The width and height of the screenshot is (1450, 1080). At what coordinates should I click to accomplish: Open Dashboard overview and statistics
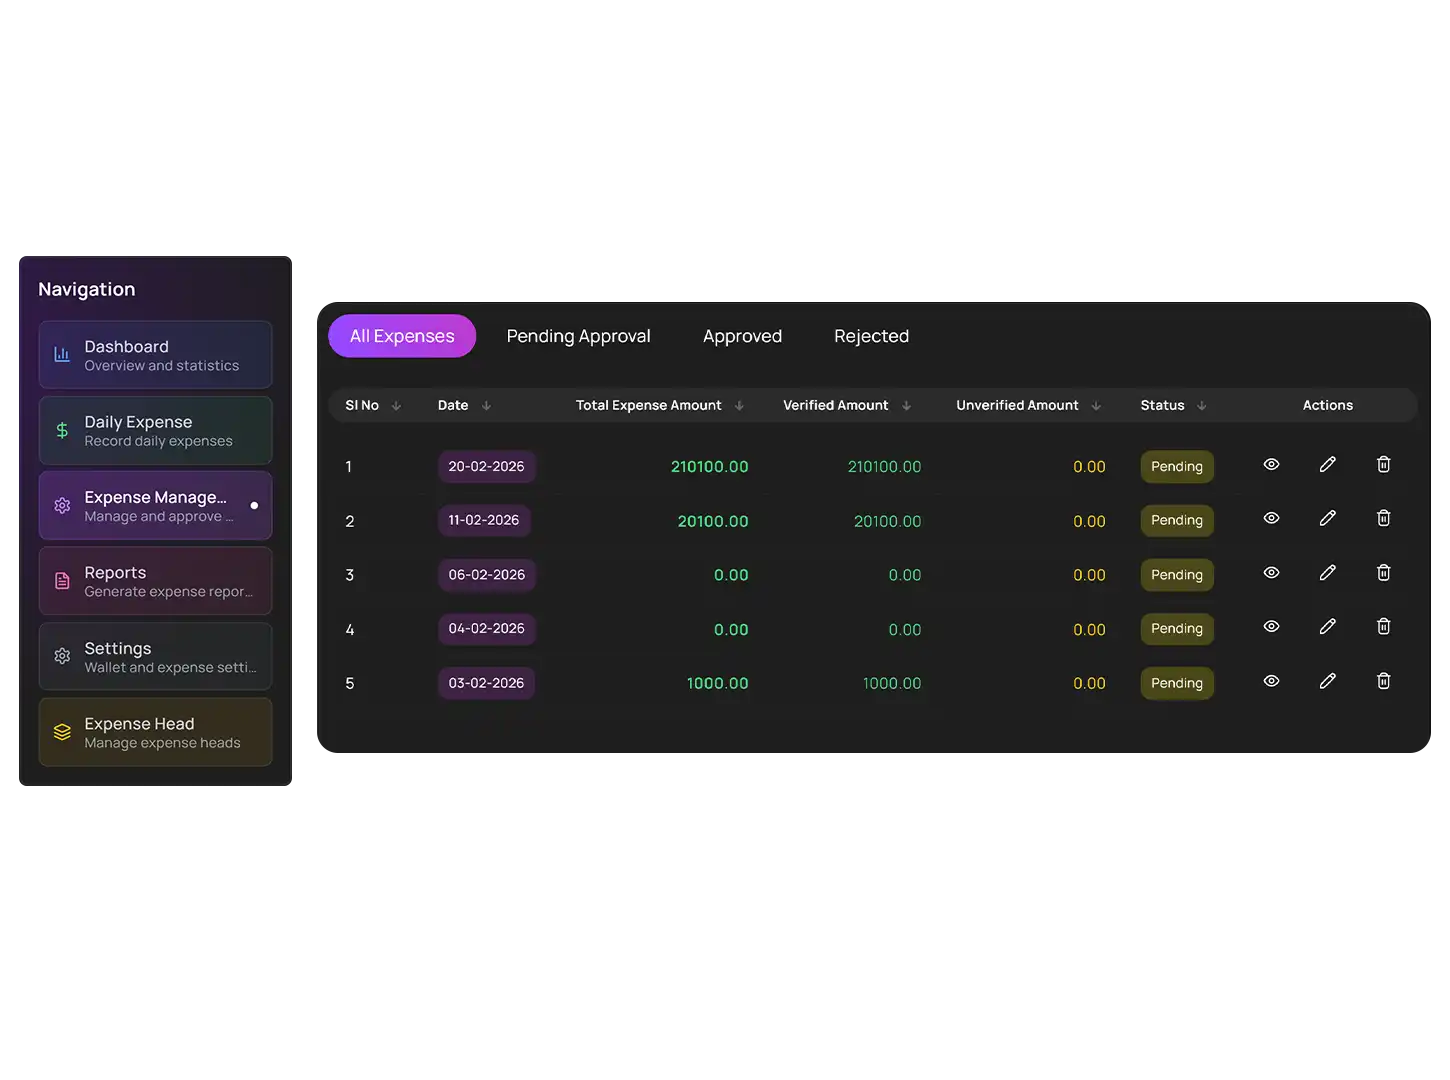155,355
